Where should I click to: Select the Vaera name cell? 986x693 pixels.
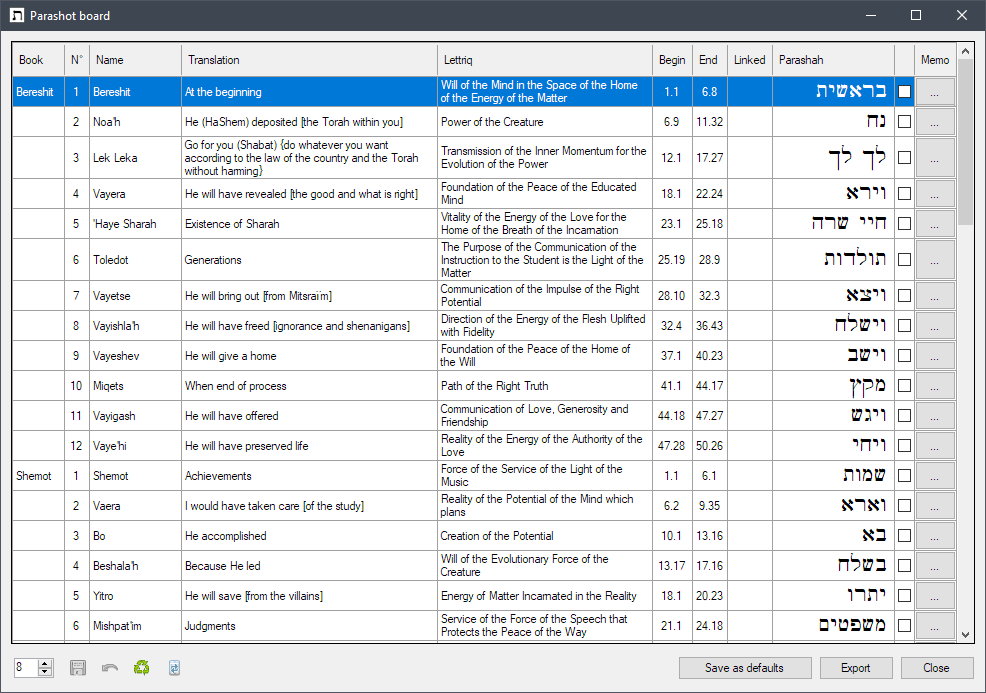point(135,506)
